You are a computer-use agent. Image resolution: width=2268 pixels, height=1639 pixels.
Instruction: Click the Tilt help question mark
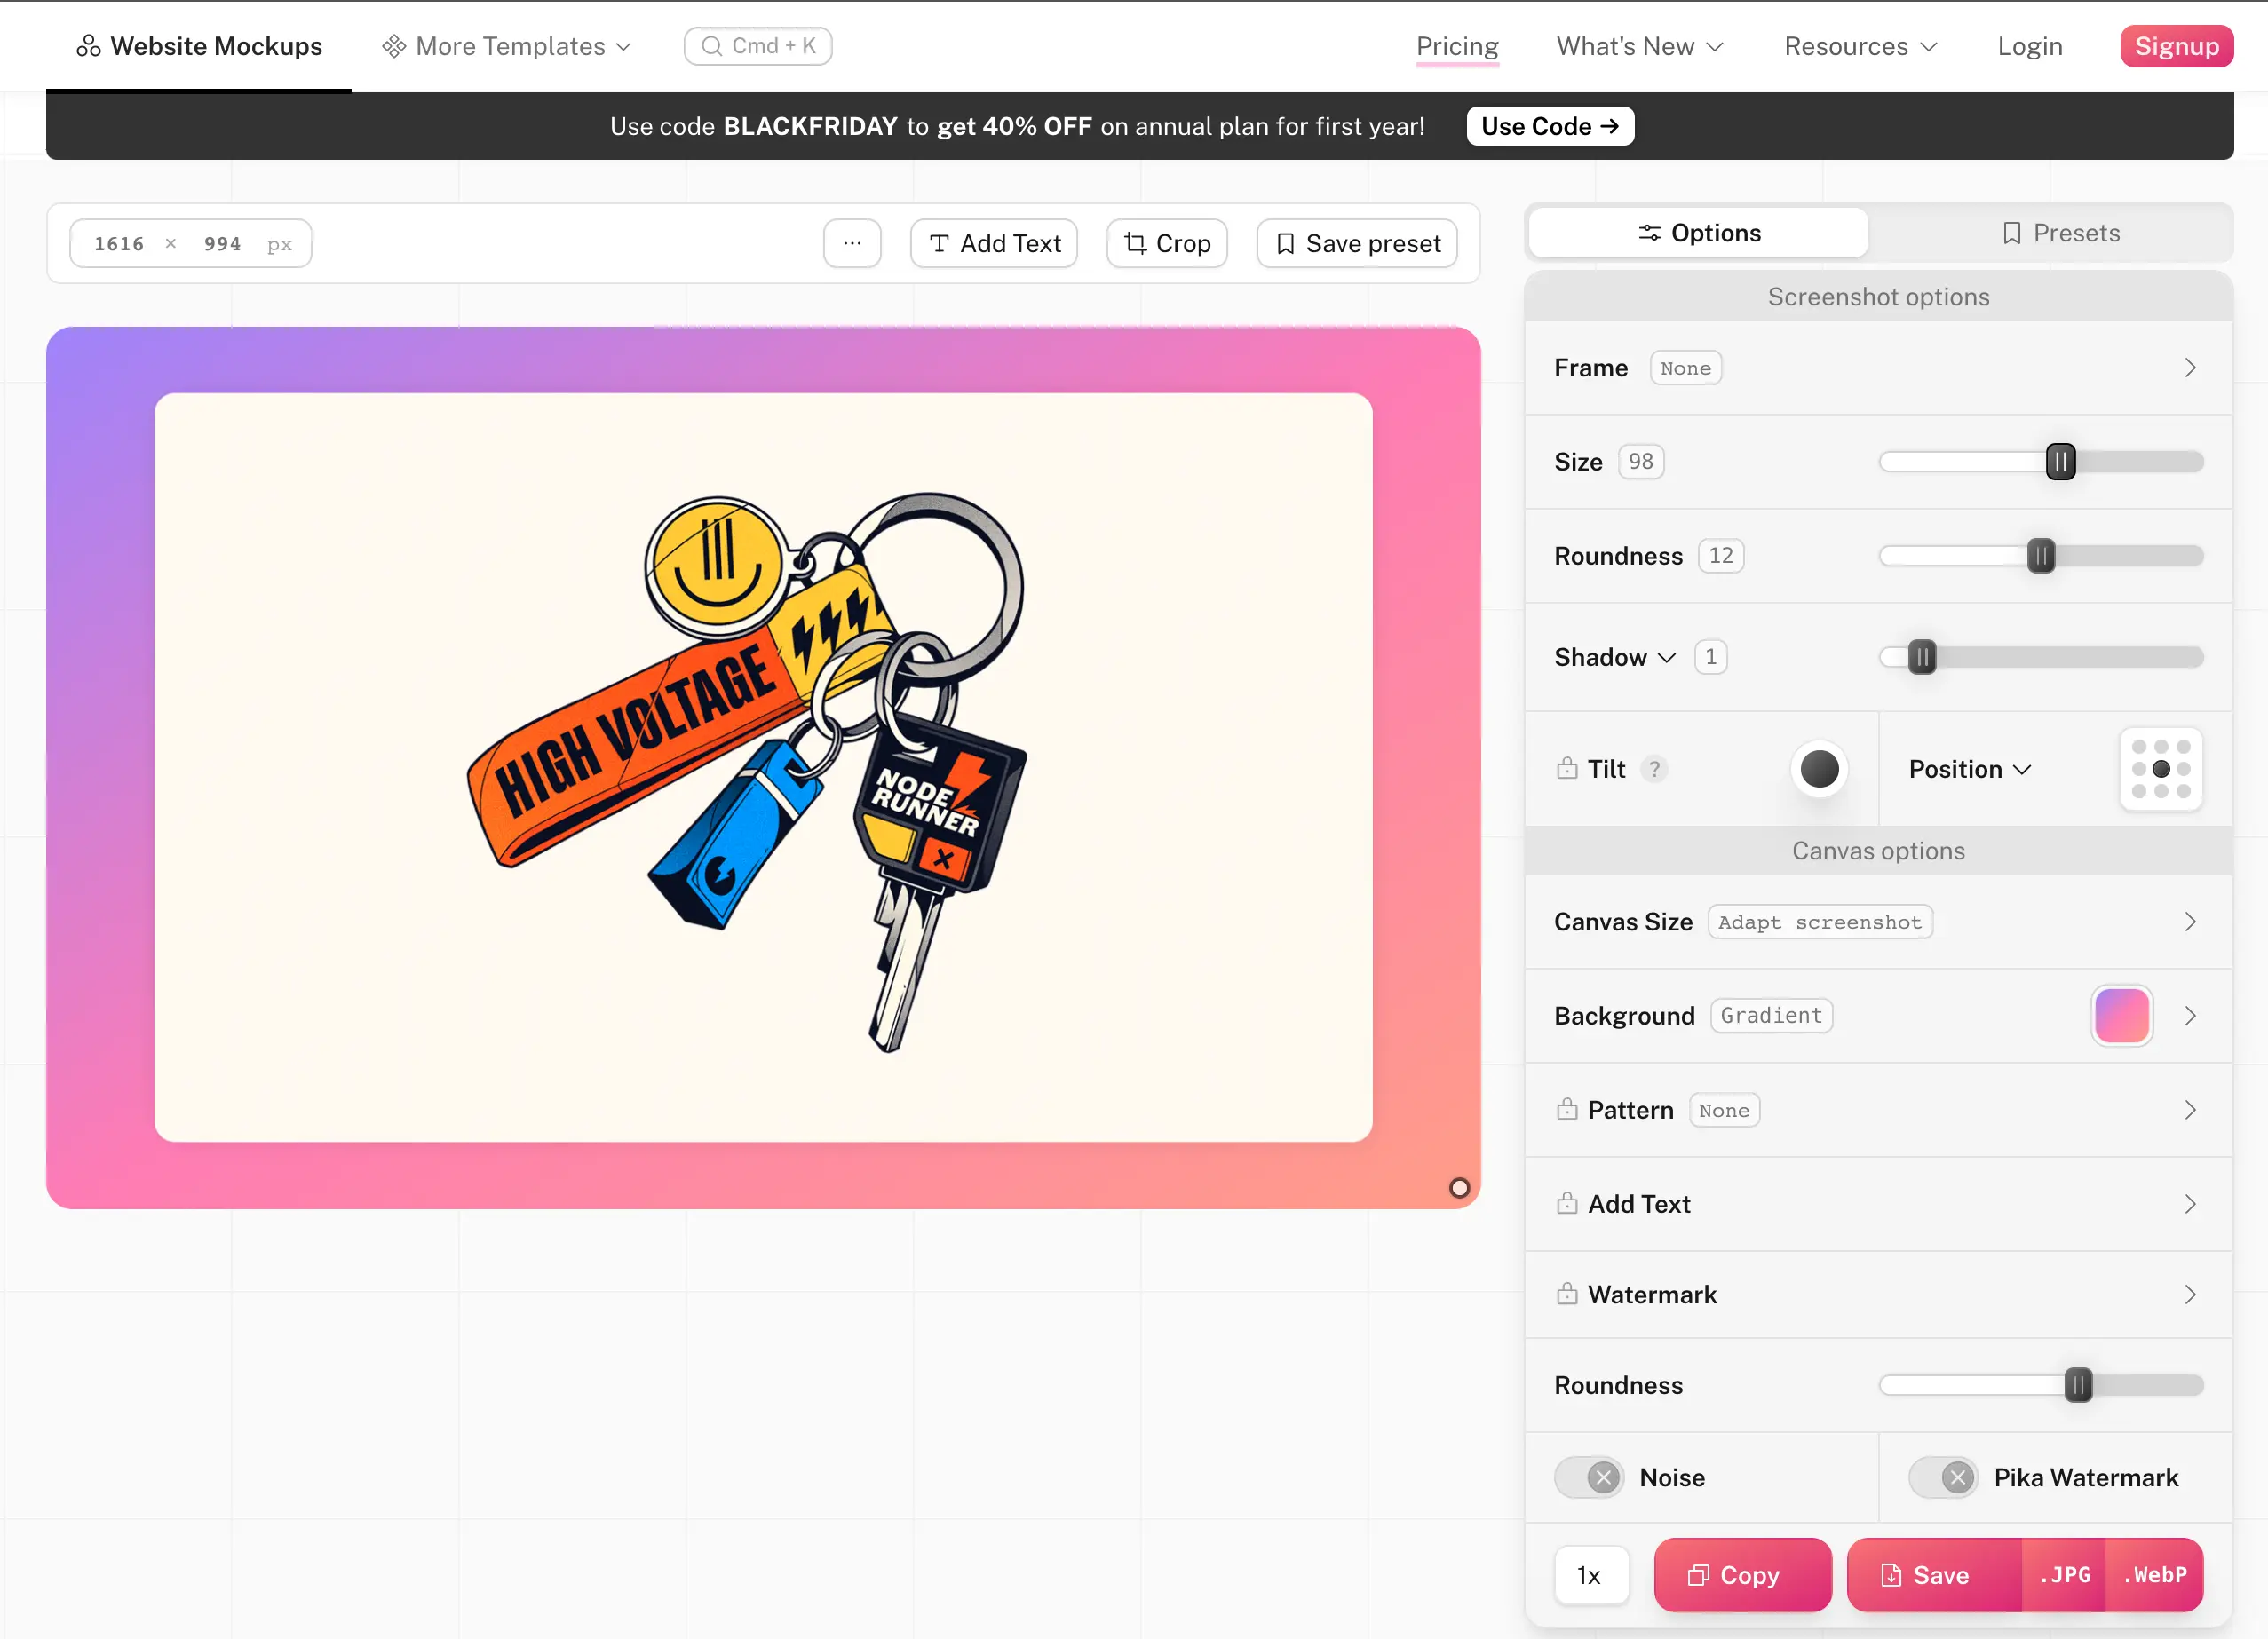pos(1654,768)
